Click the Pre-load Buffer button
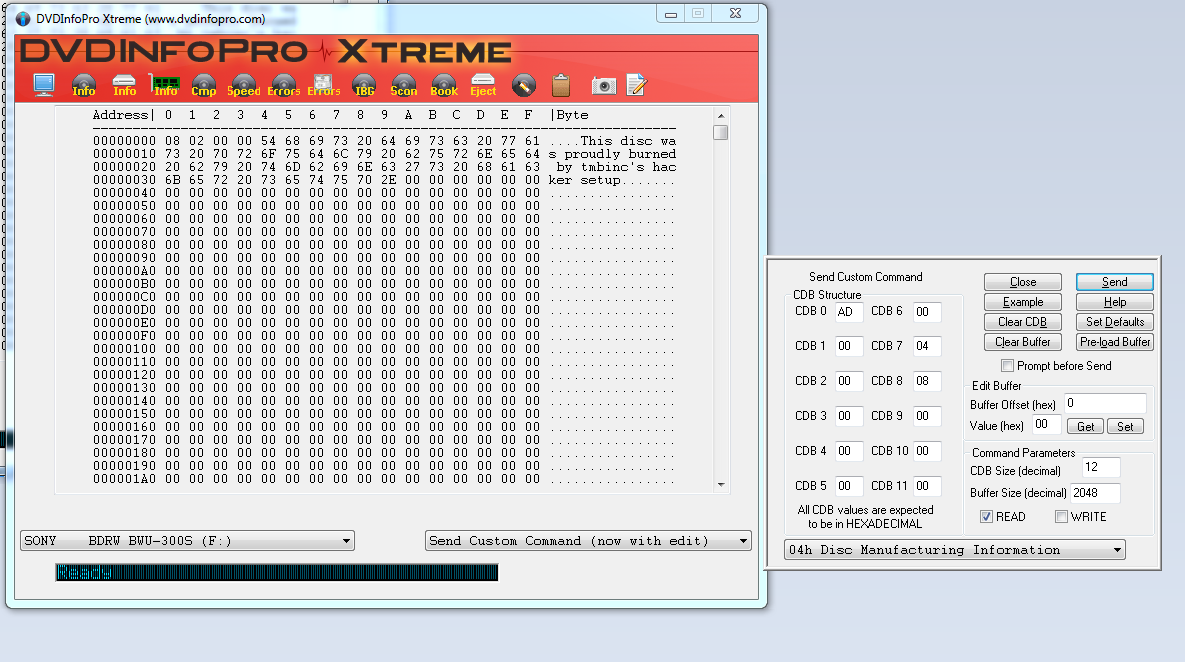 point(1115,342)
